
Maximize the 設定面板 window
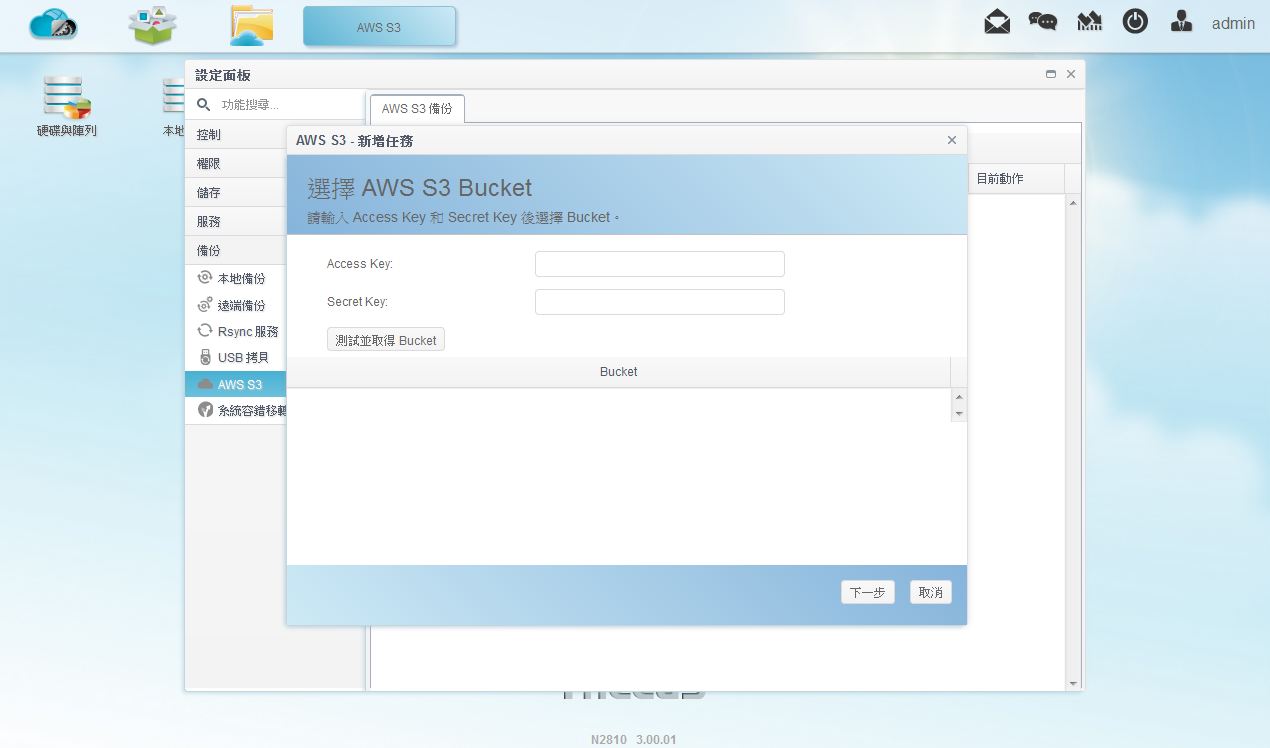[x=1051, y=74]
